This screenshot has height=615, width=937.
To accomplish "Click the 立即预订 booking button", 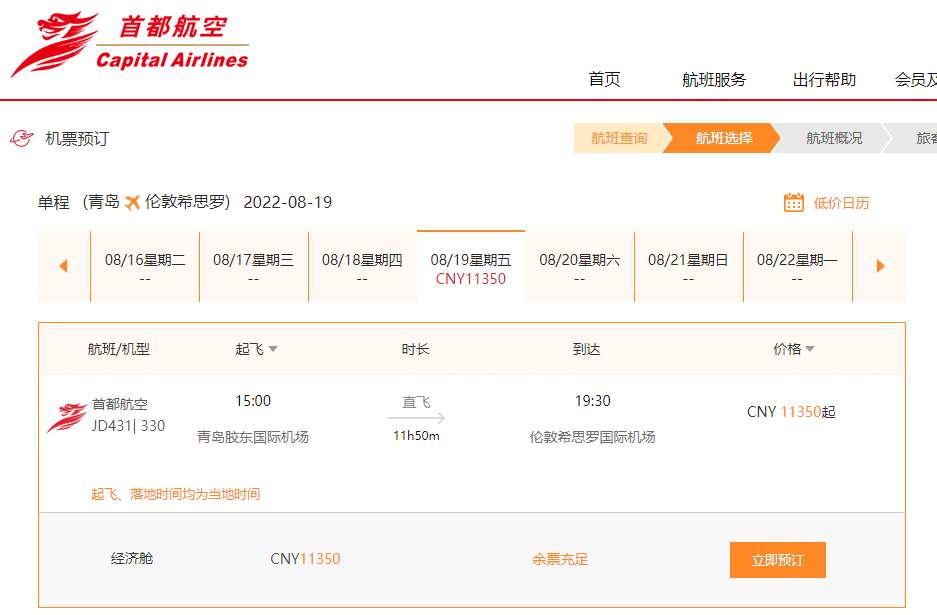I will click(x=777, y=560).
